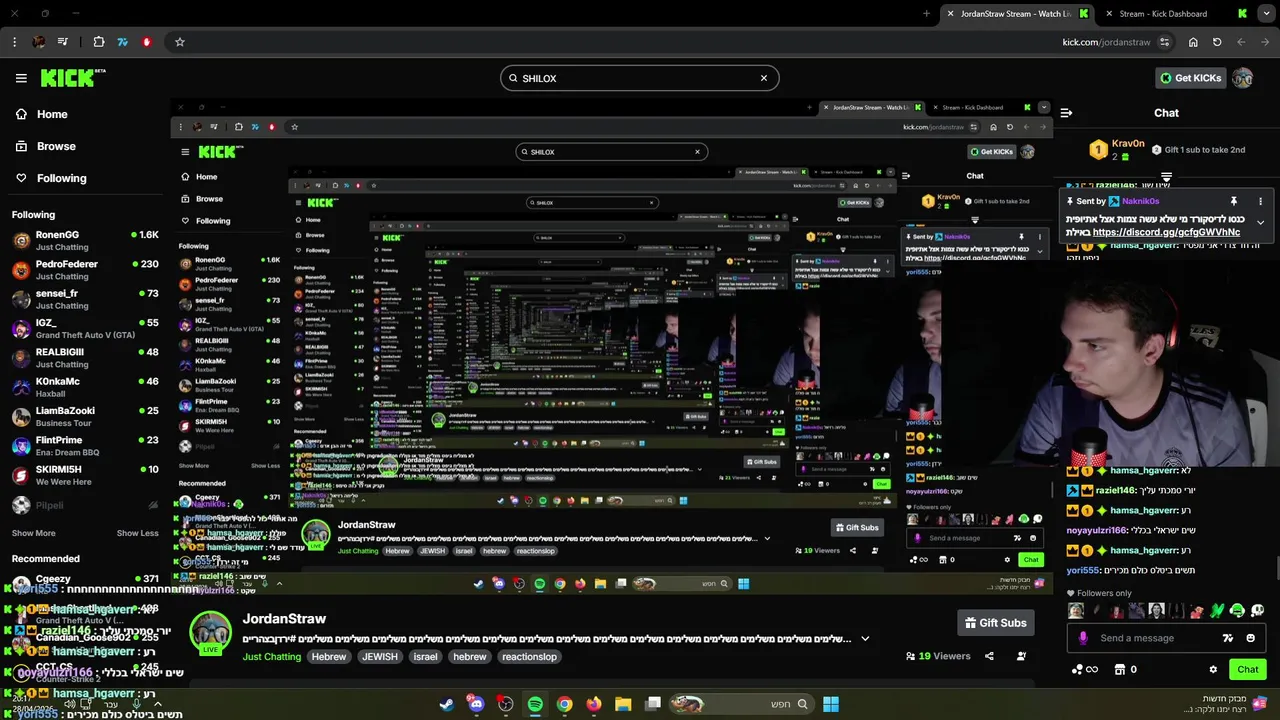Screen dimensions: 1280x720
Task: Click the 19 Viewers count
Action: coord(938,656)
